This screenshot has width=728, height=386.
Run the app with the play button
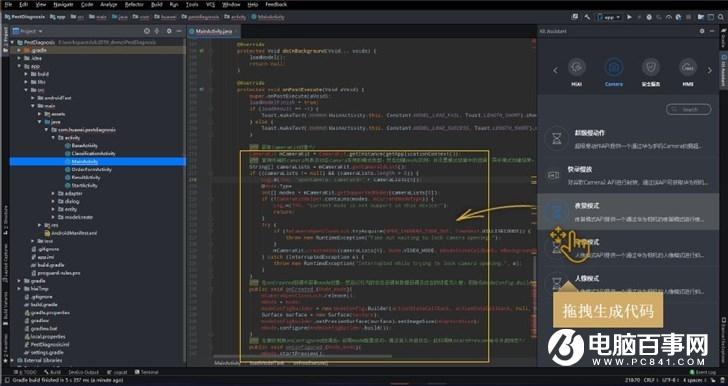630,17
